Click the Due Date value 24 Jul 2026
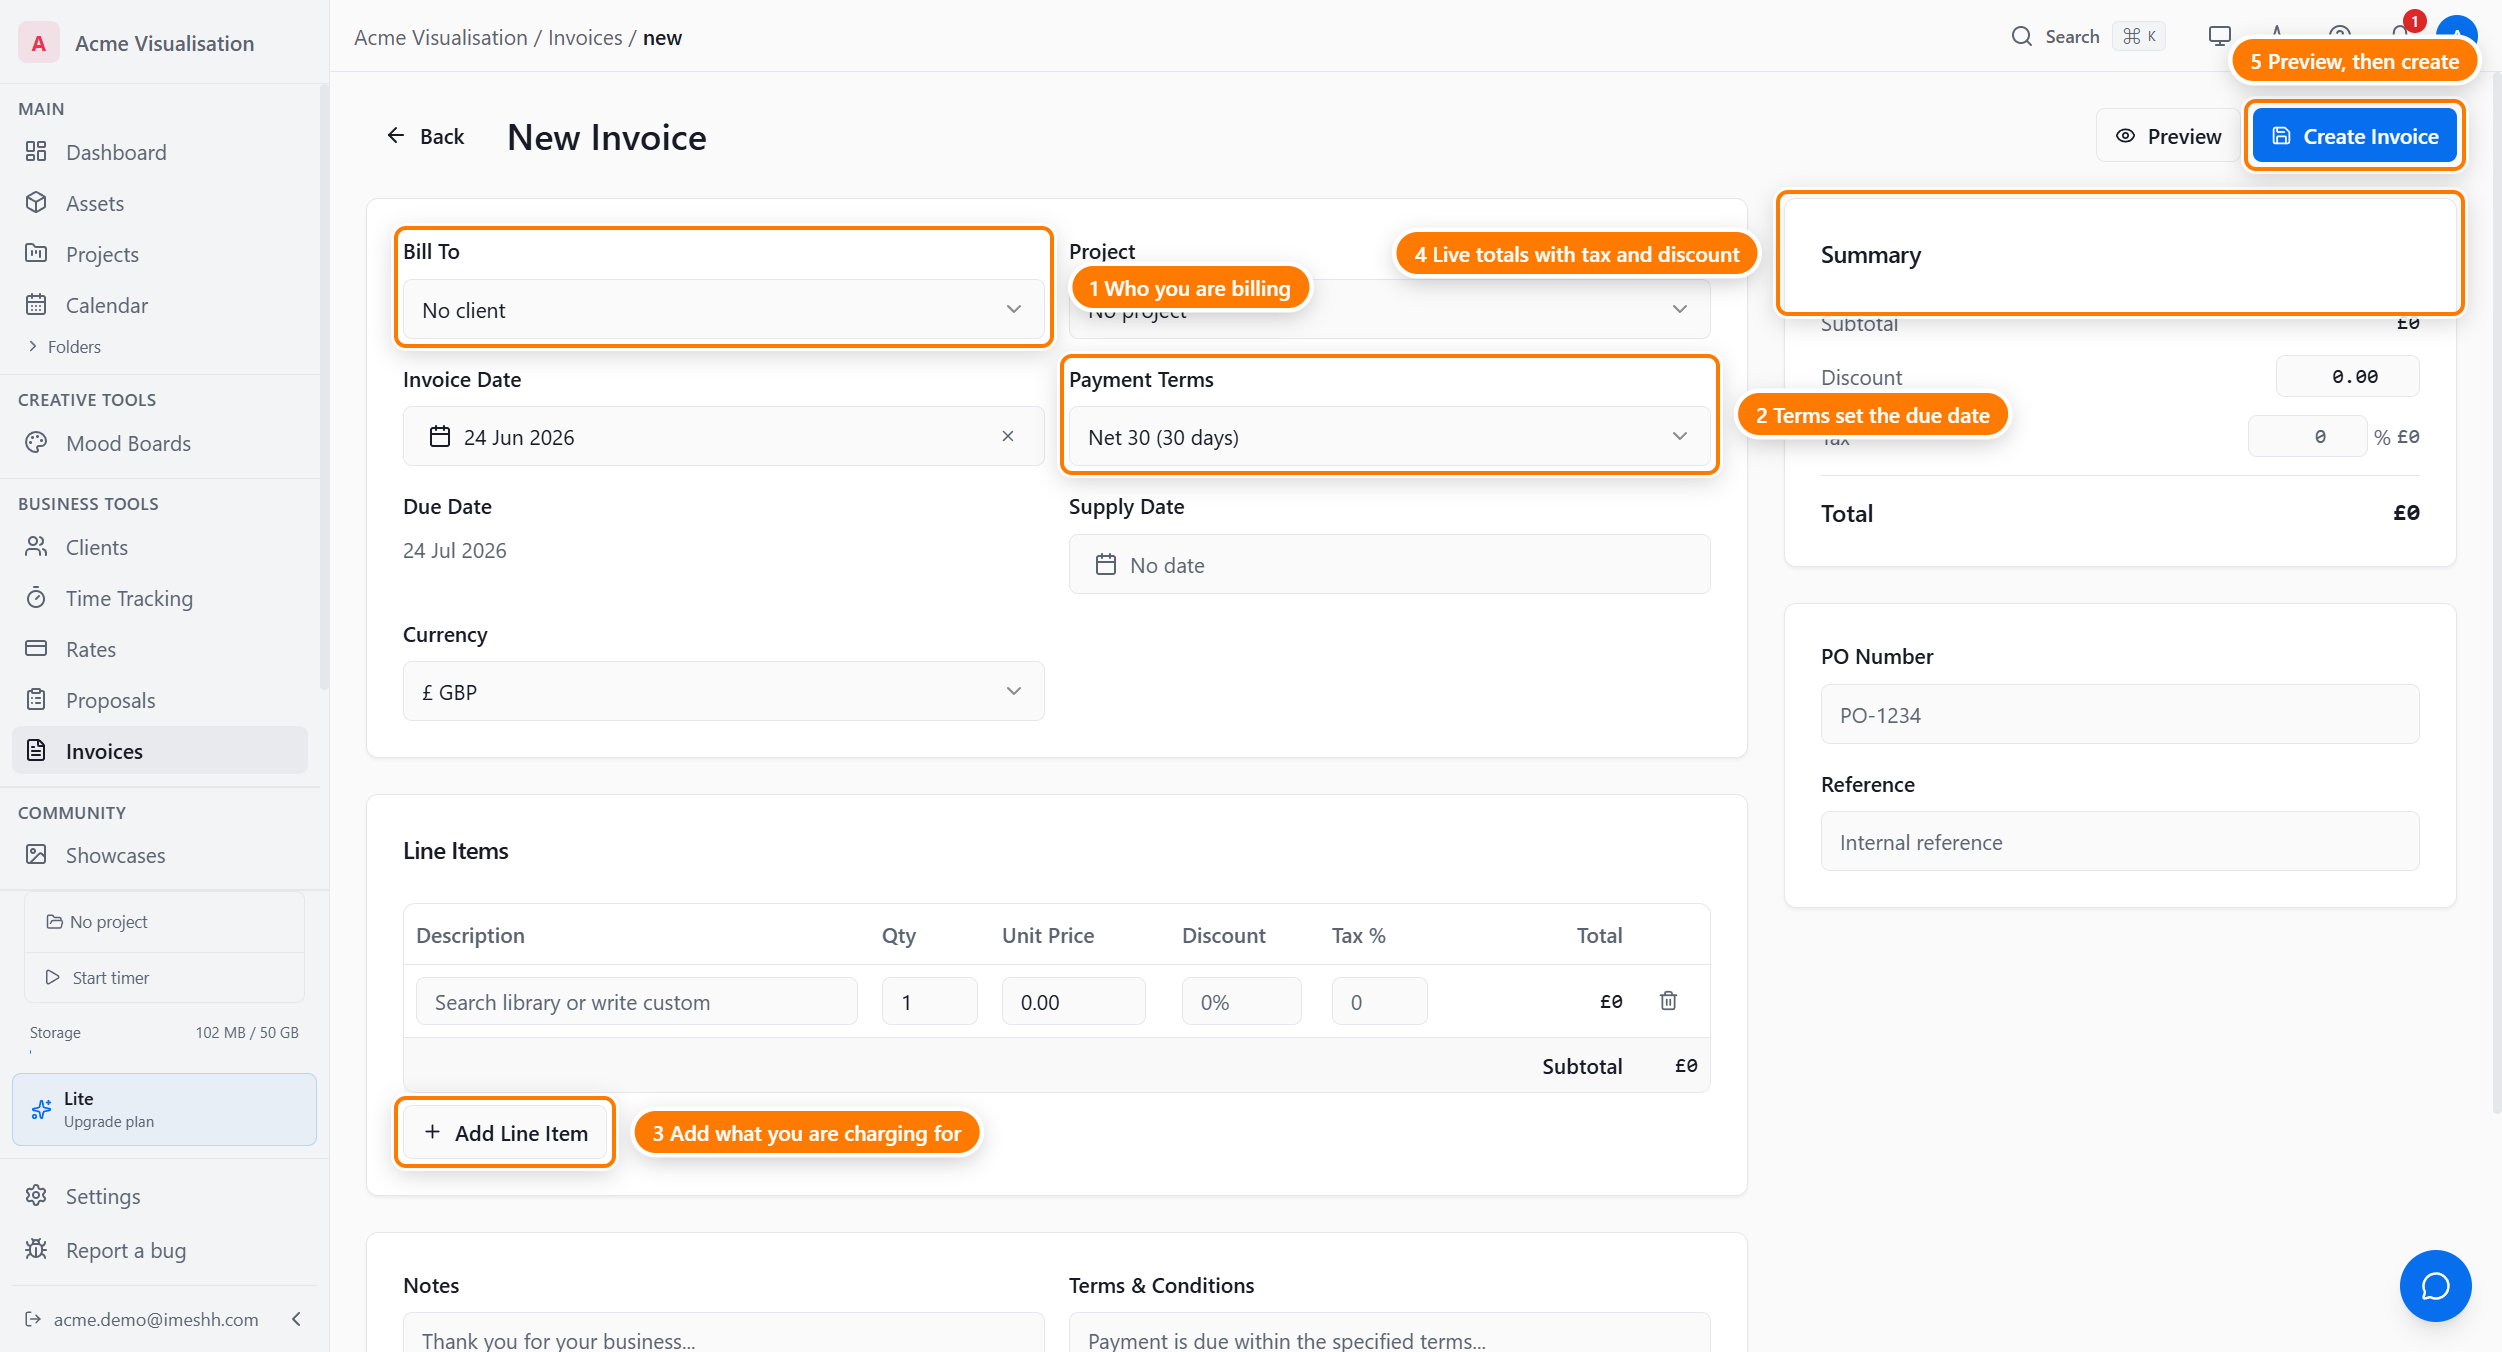This screenshot has width=2502, height=1352. (x=454, y=550)
